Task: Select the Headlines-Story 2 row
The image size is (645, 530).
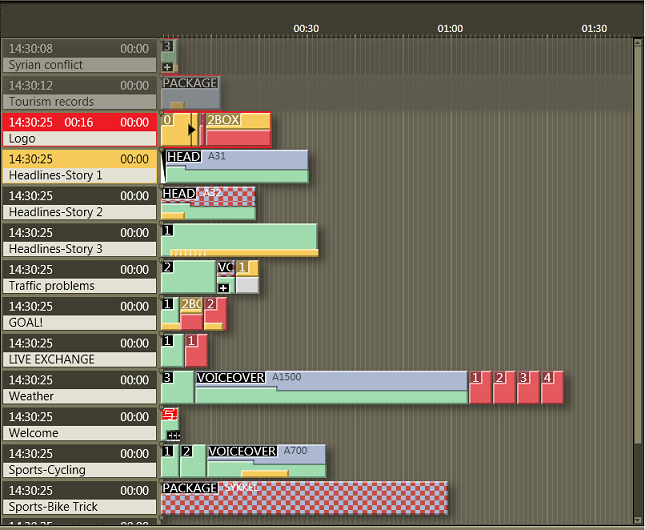Action: (79, 203)
